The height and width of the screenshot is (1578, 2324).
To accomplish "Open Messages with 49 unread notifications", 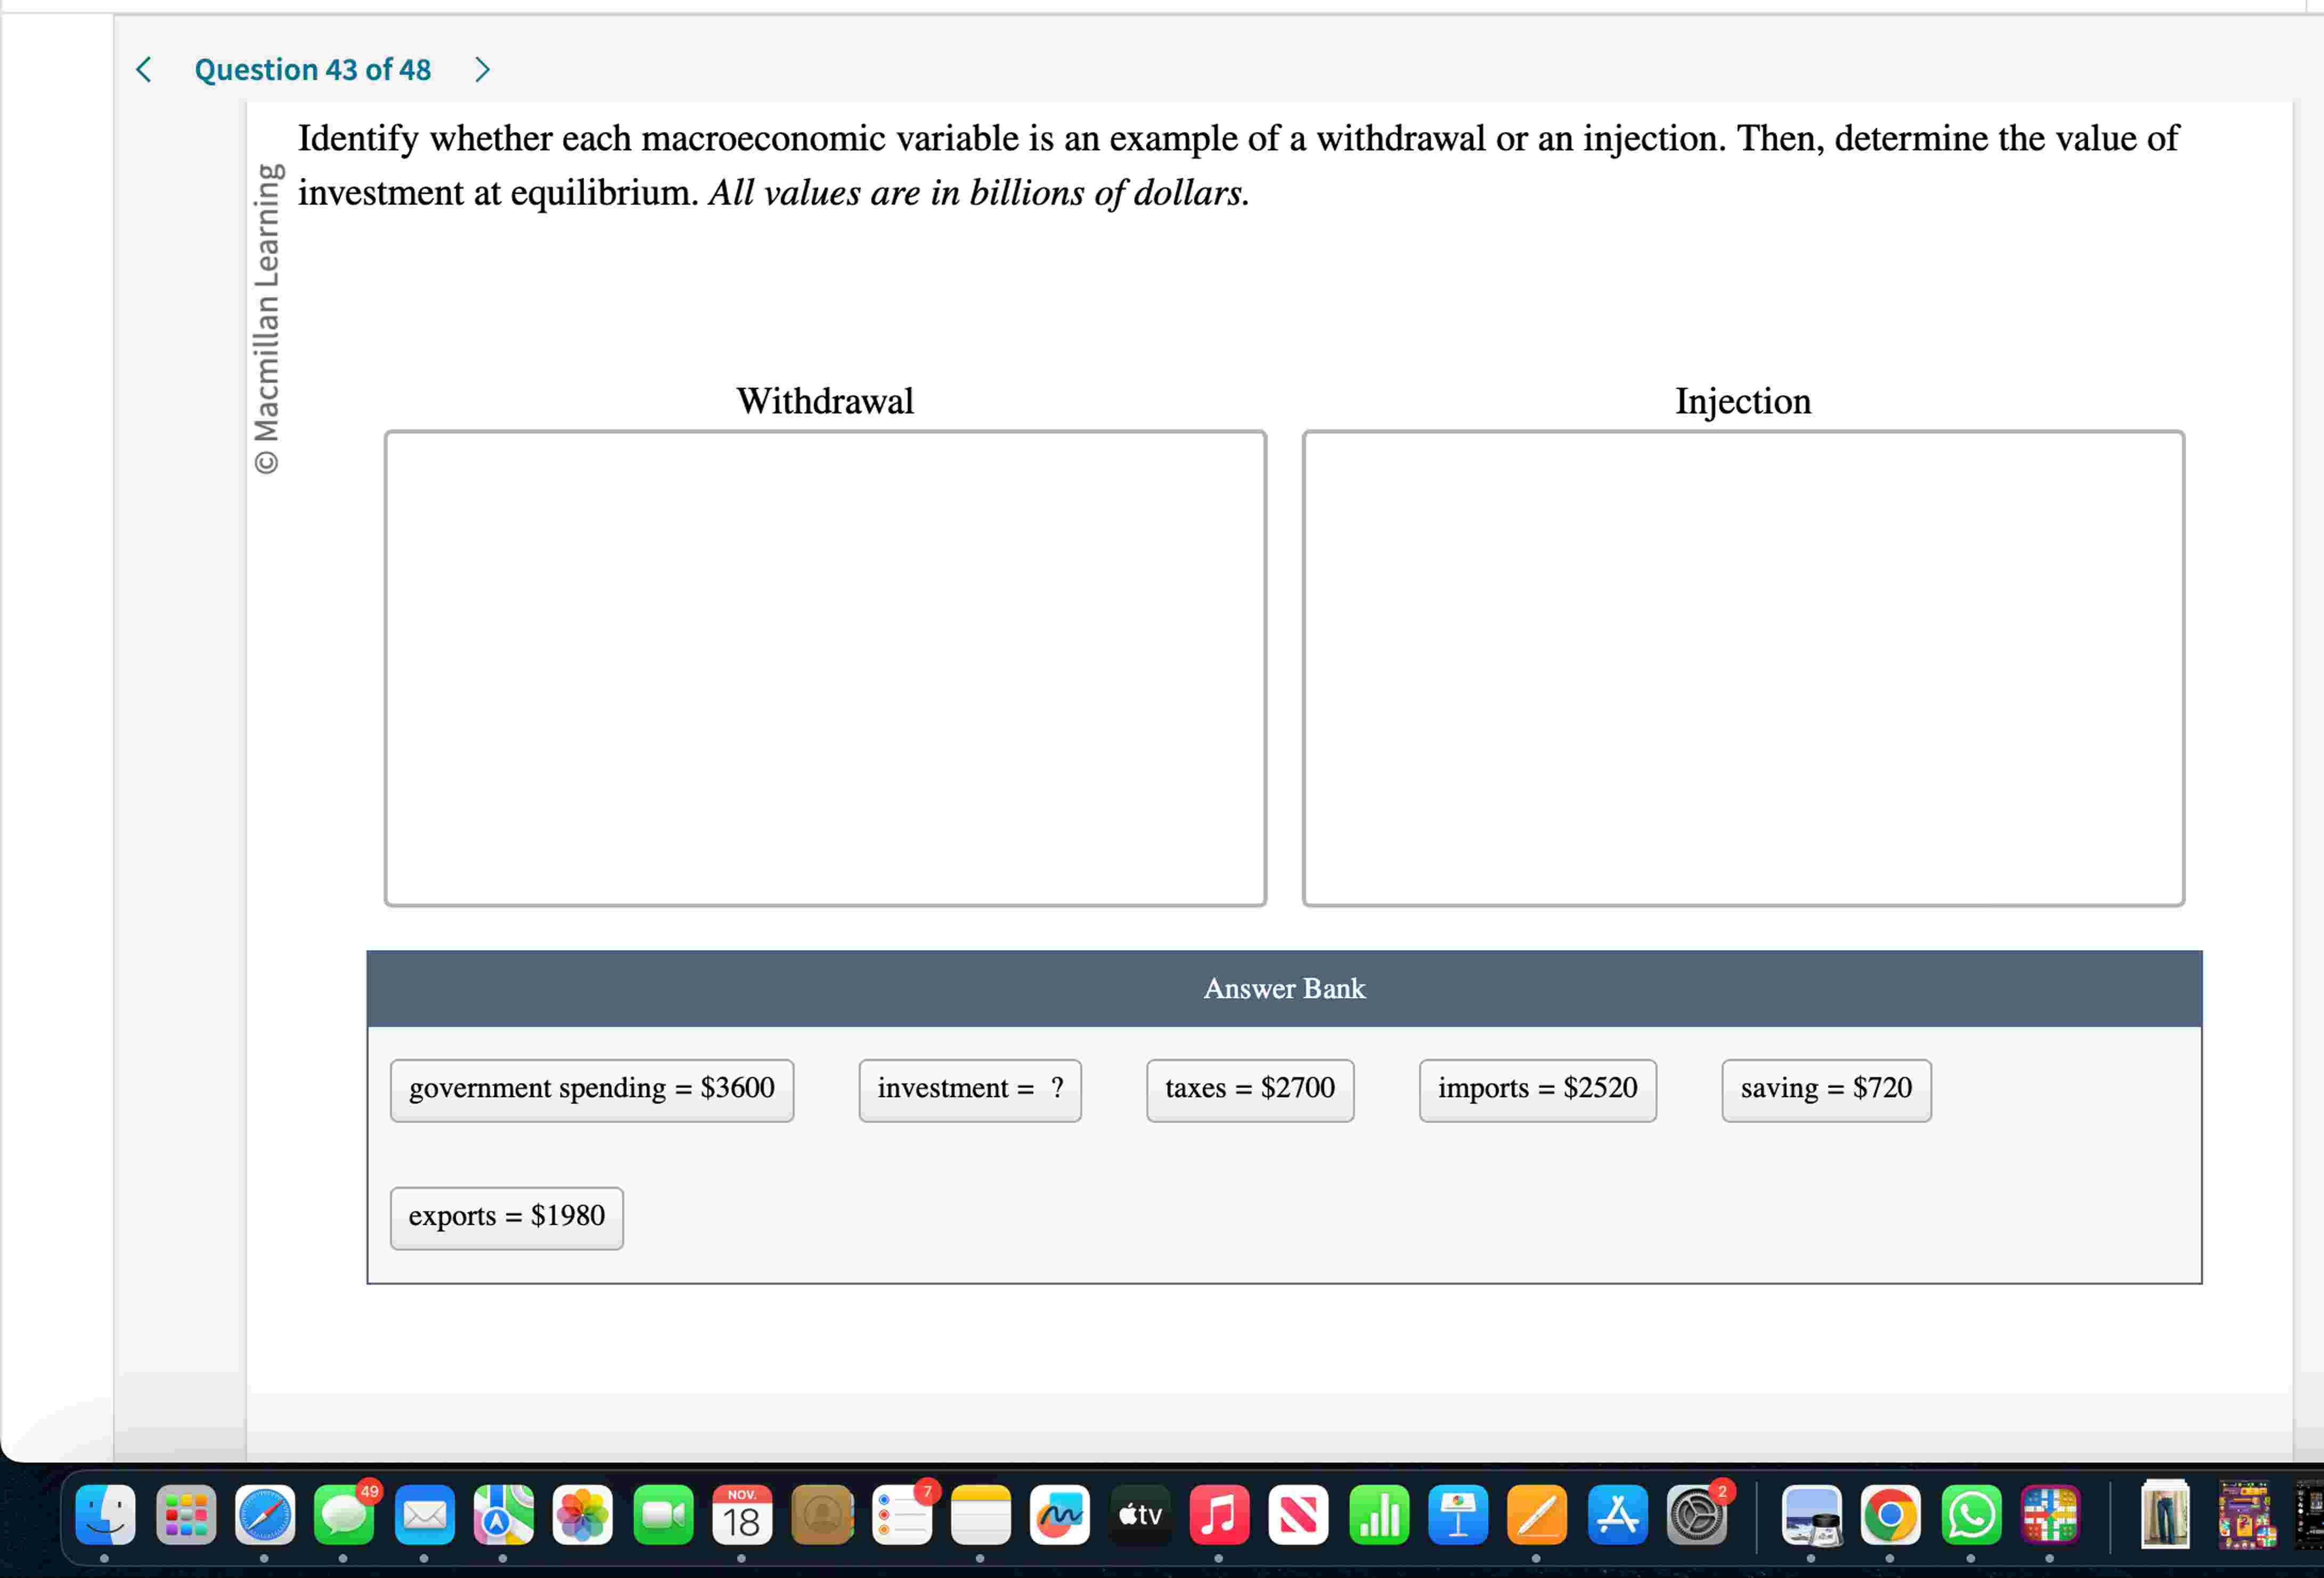I will 343,1515.
